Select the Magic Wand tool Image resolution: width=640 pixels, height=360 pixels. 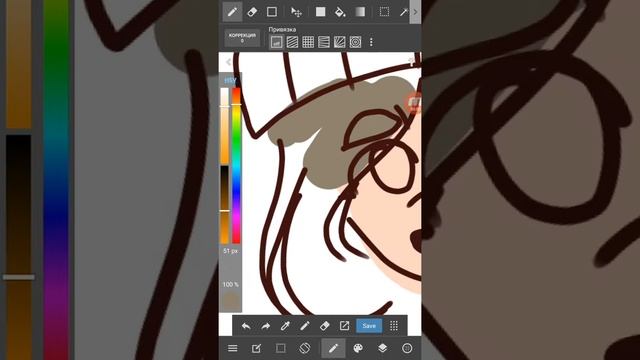pos(403,12)
